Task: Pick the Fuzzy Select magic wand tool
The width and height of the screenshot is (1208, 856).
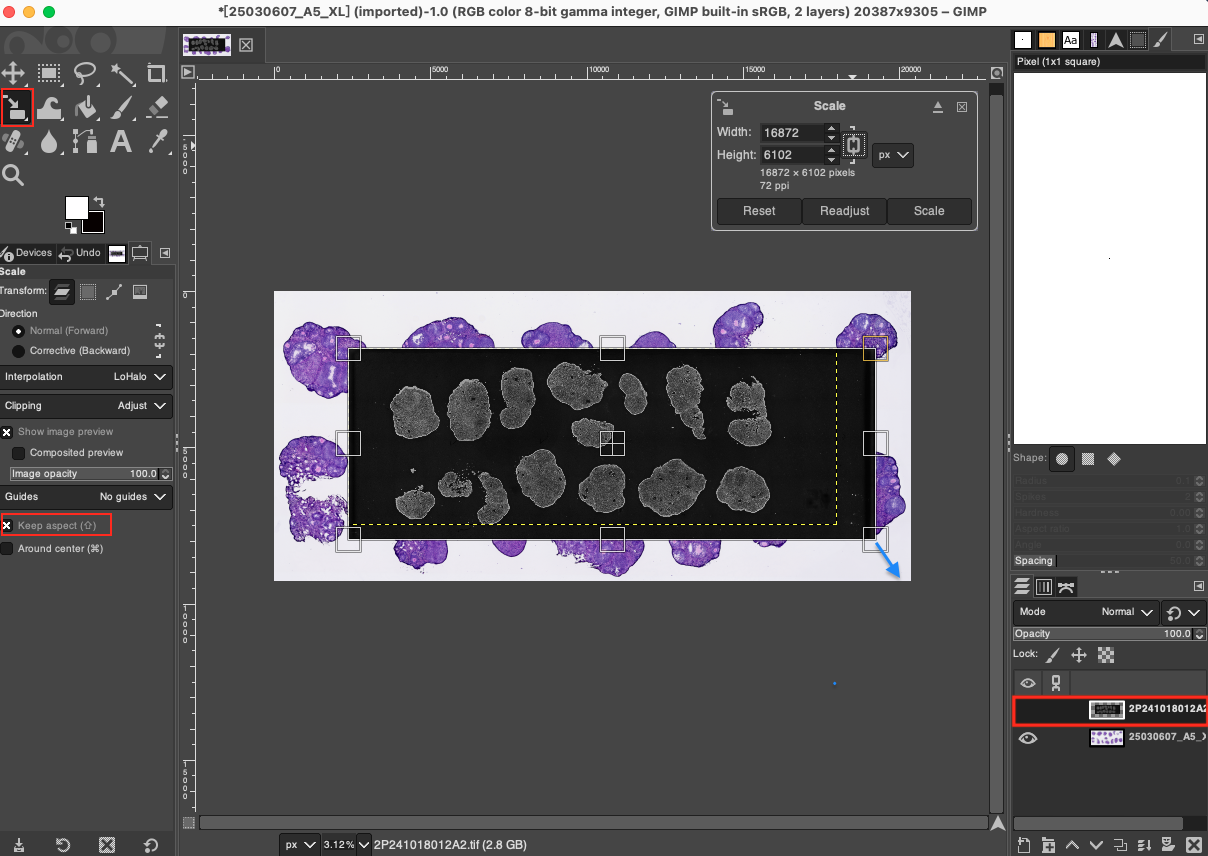Action: click(x=121, y=73)
